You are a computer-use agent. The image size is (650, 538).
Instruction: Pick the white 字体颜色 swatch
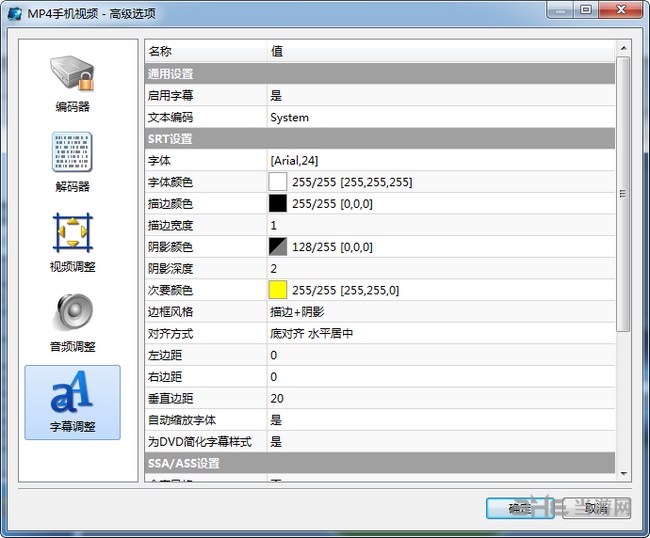click(x=278, y=182)
